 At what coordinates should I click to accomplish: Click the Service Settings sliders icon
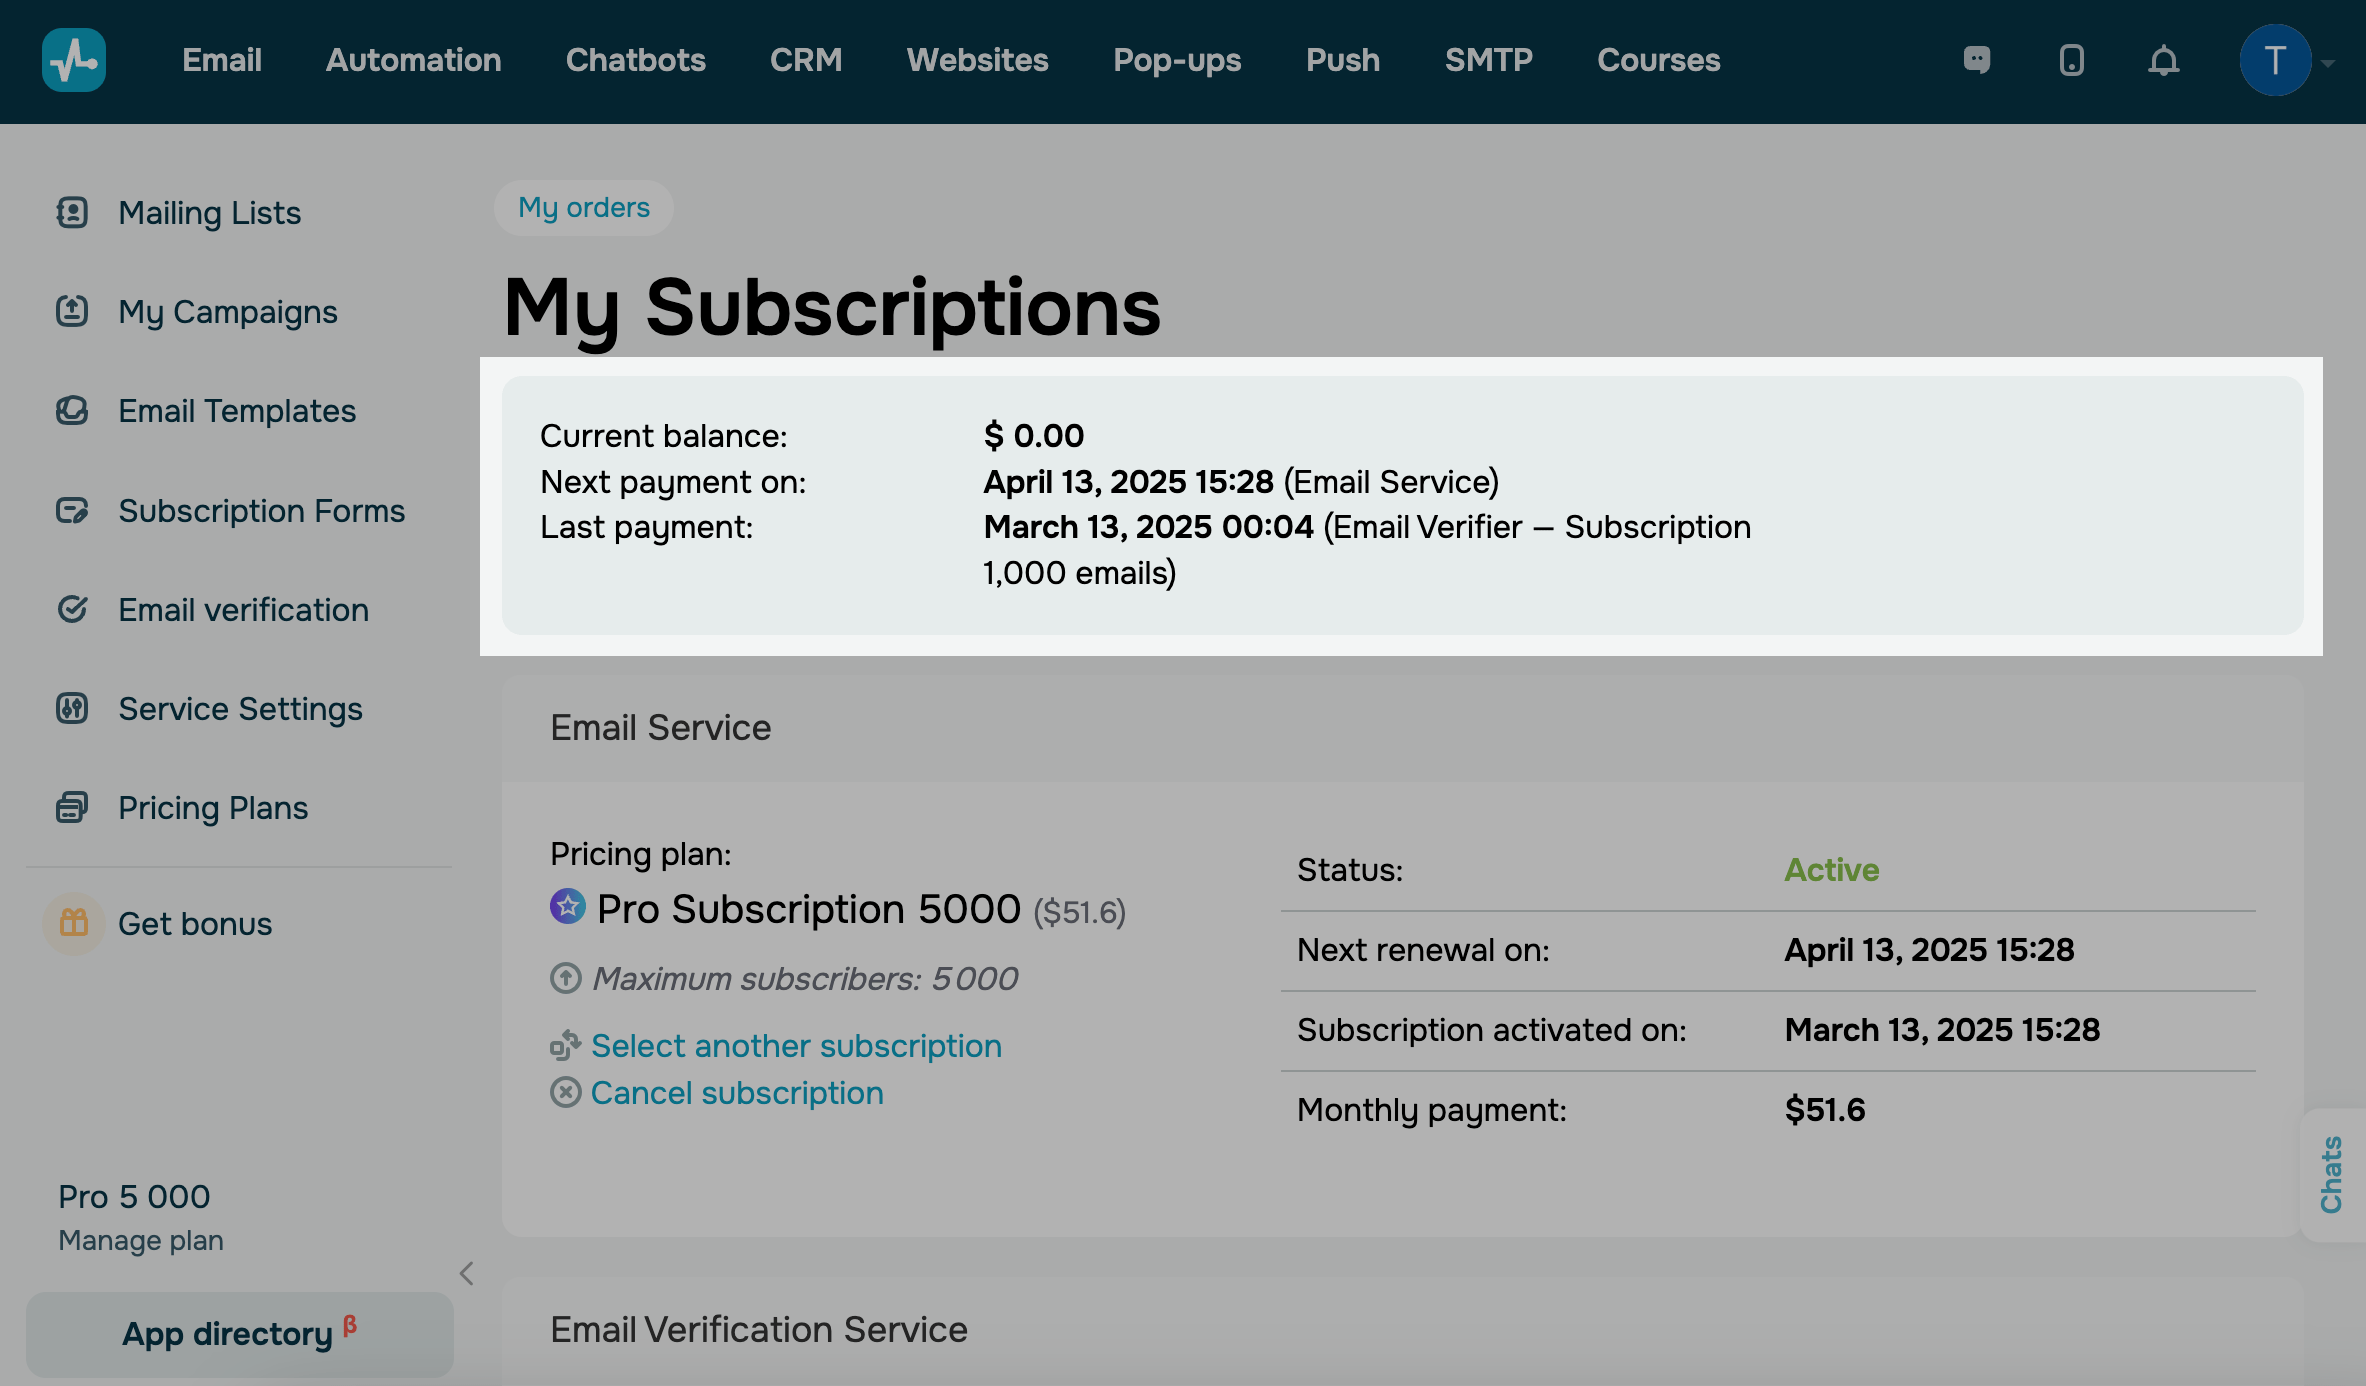click(x=72, y=708)
